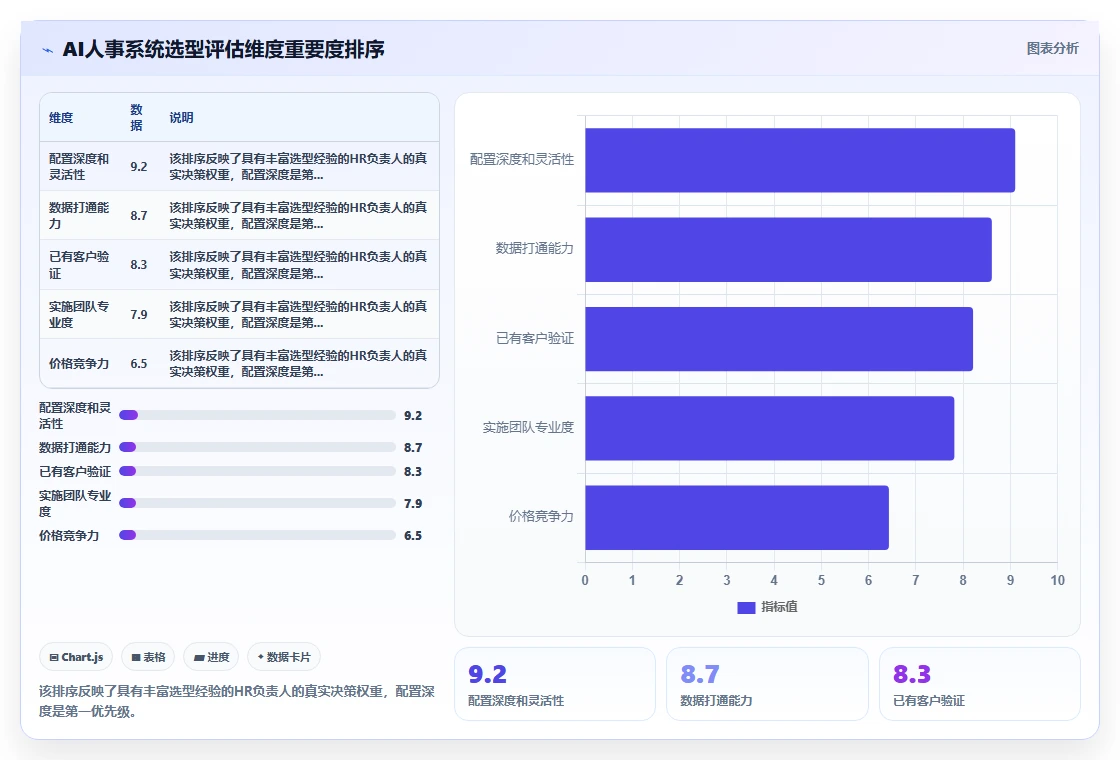Click the 8.3 value in table

139,264
